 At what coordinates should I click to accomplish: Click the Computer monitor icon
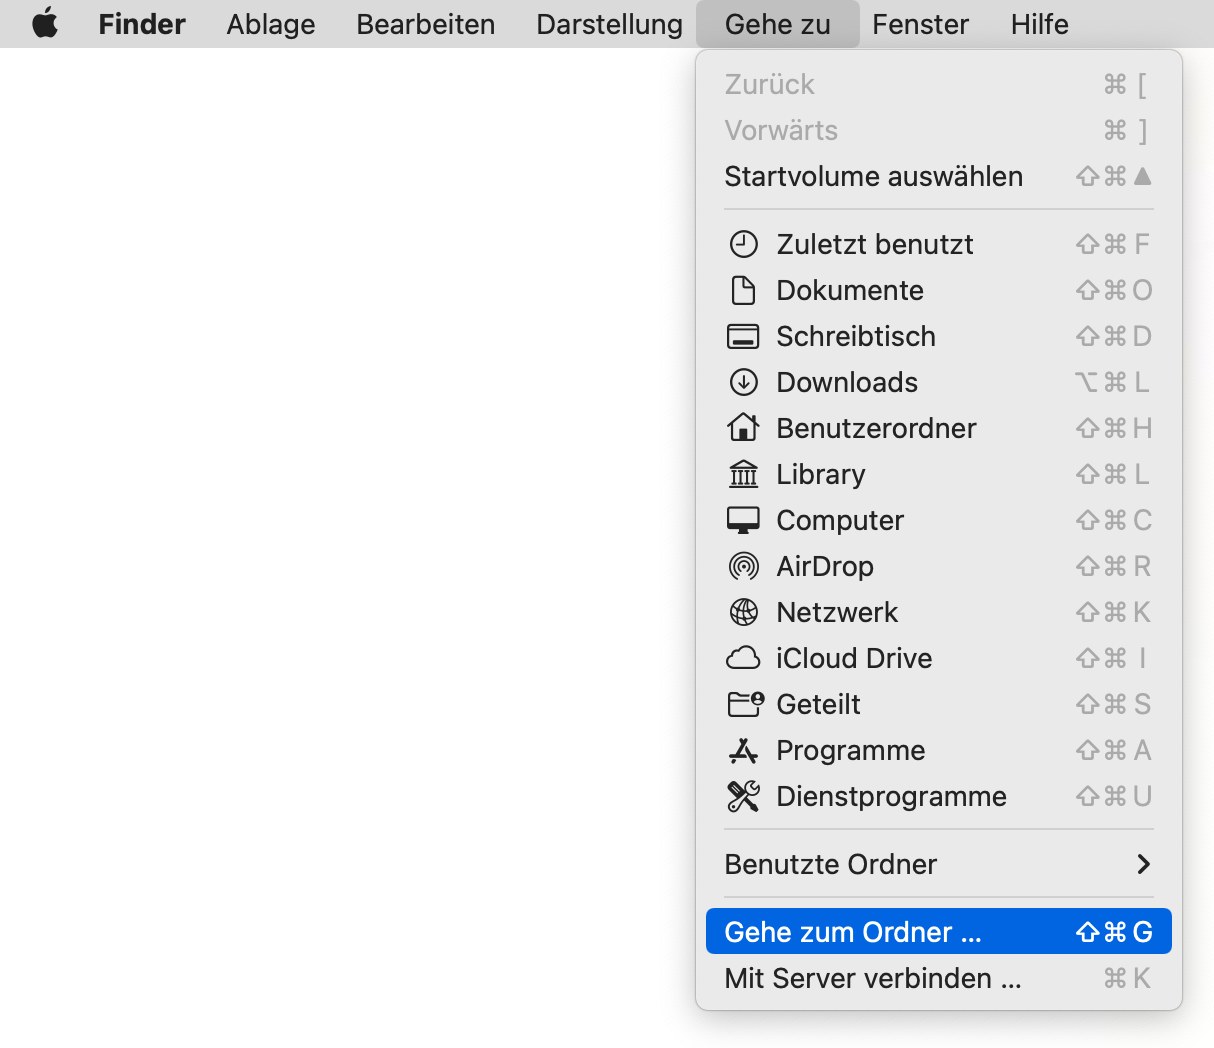744,520
